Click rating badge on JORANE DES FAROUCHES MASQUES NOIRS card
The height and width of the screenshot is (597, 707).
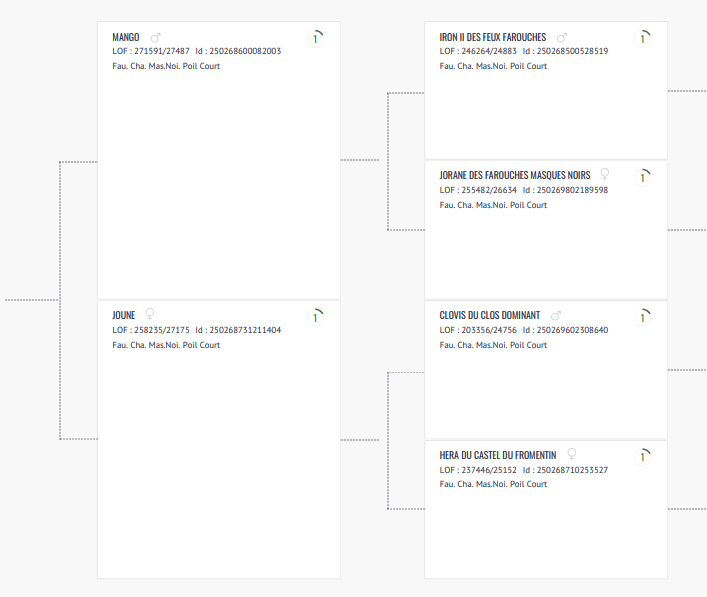644,177
